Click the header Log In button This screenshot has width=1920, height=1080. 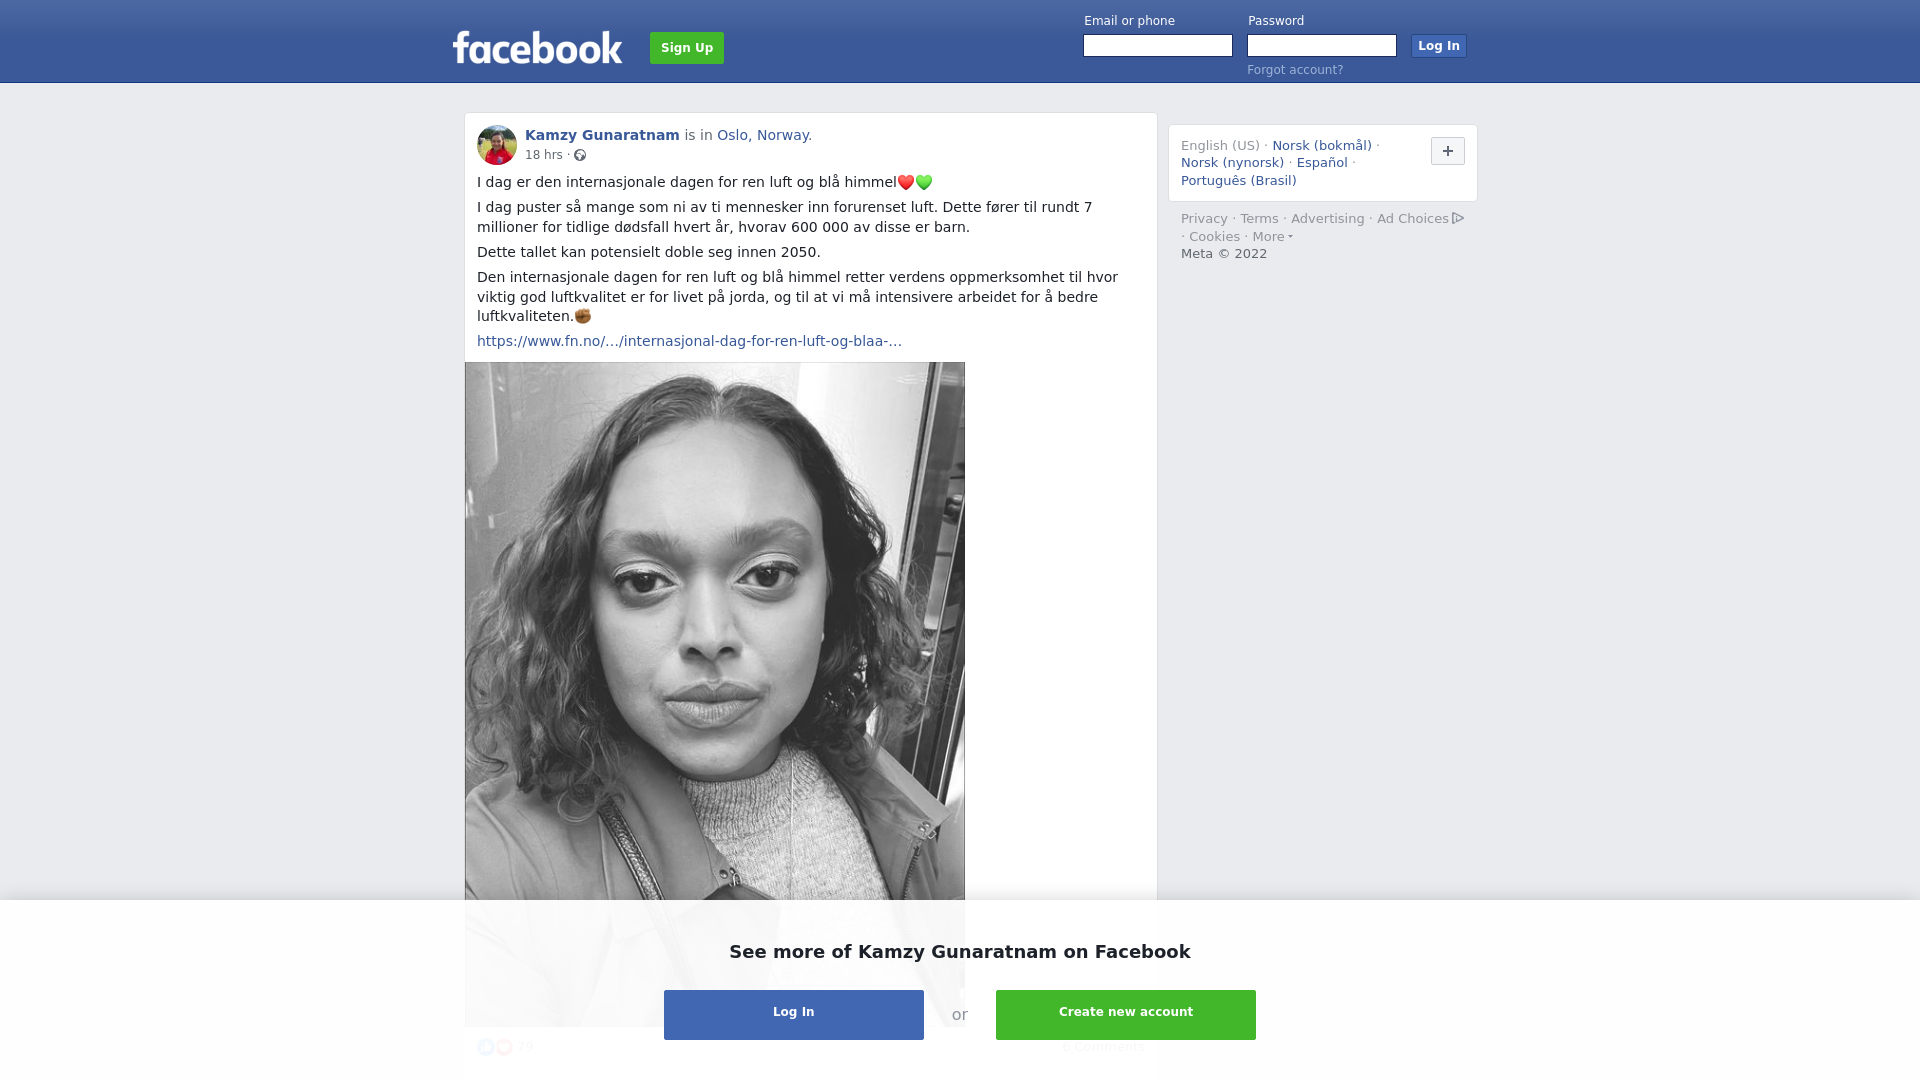(1438, 46)
